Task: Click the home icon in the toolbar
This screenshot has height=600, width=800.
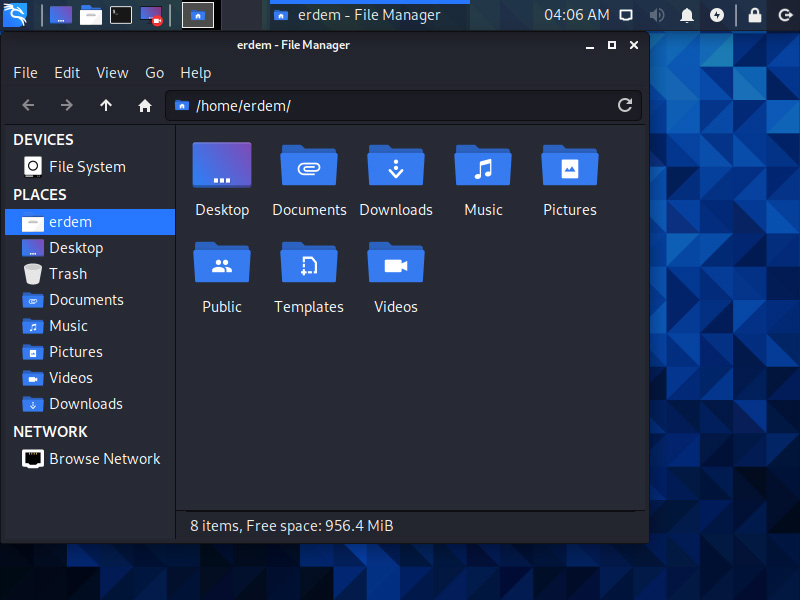Action: tap(144, 105)
